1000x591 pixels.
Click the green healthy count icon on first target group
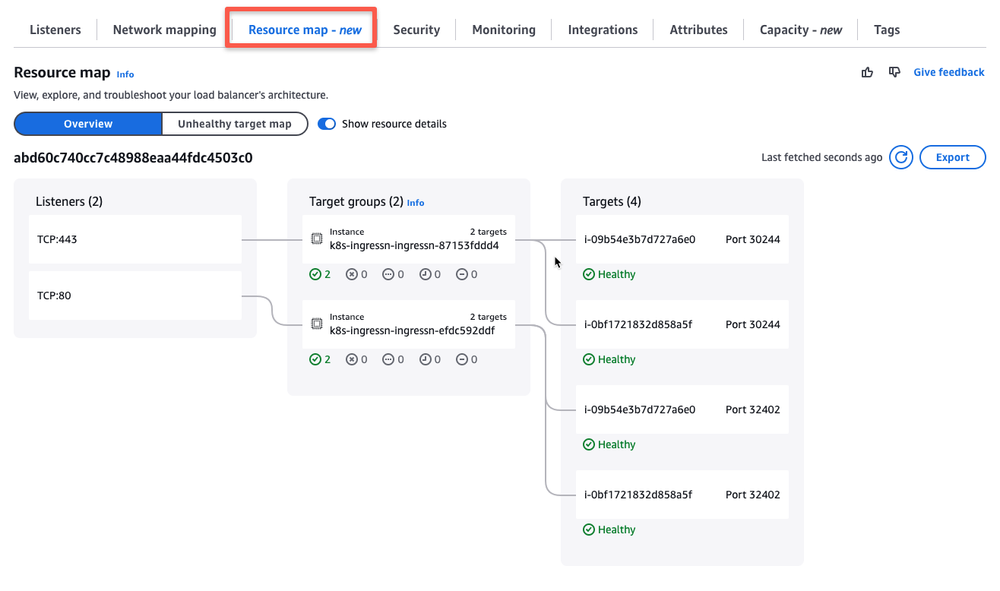(313, 273)
